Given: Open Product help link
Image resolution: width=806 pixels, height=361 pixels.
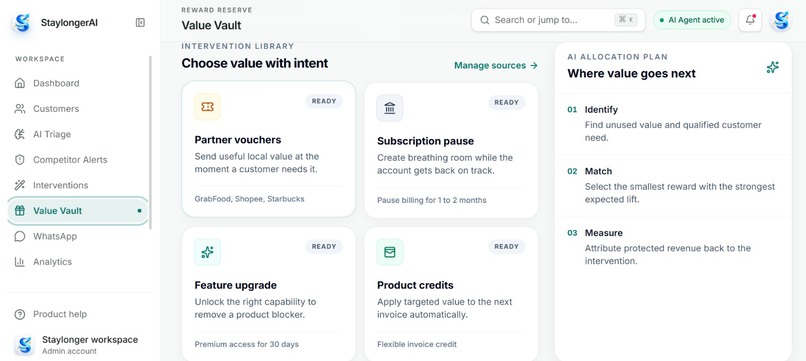Looking at the screenshot, I should (x=78, y=314).
